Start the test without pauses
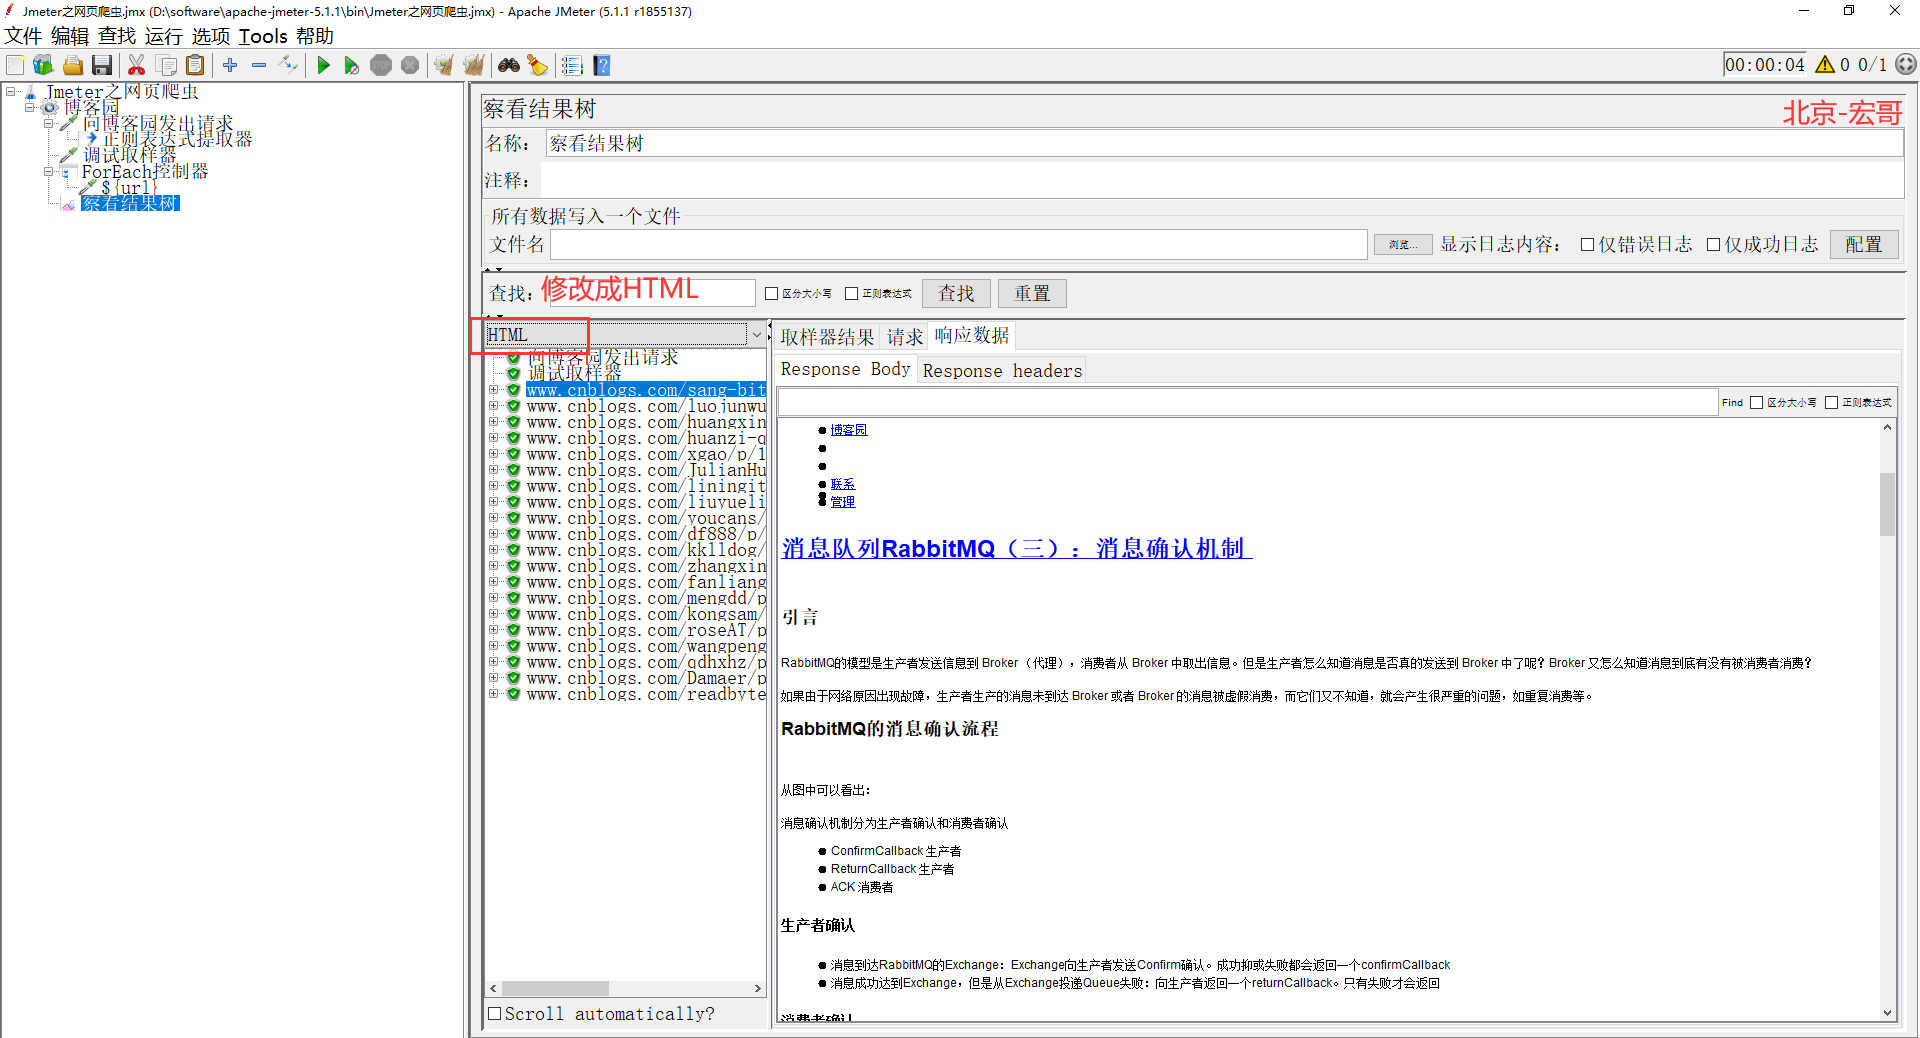 (x=351, y=65)
